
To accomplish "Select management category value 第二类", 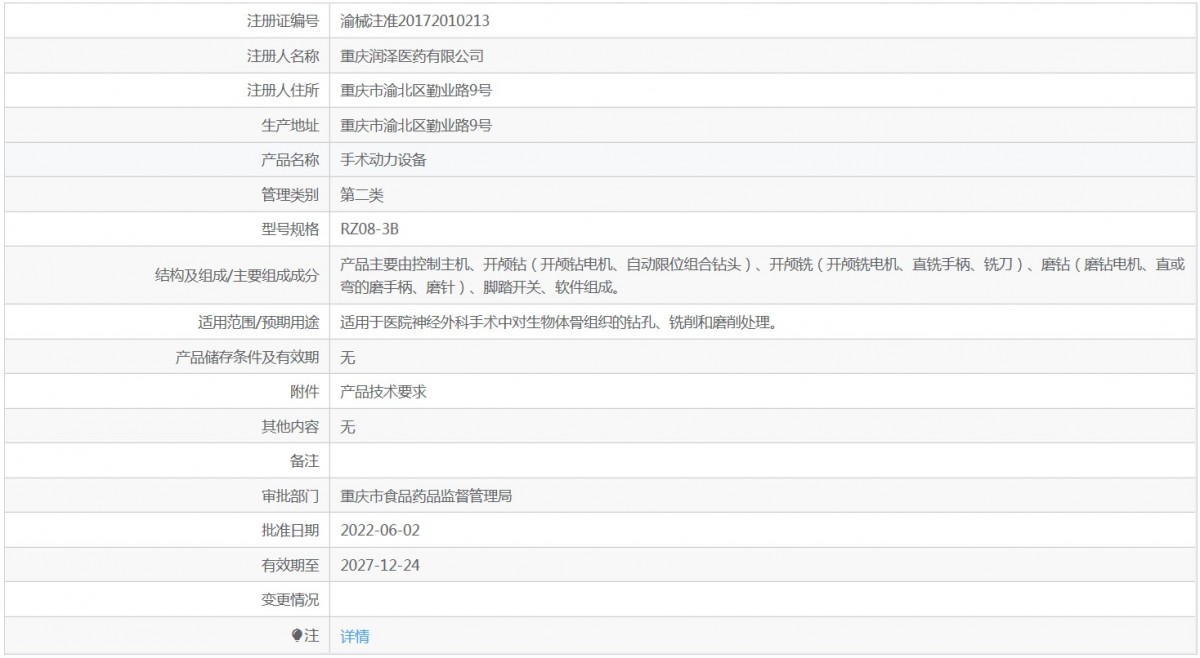I will (362, 195).
